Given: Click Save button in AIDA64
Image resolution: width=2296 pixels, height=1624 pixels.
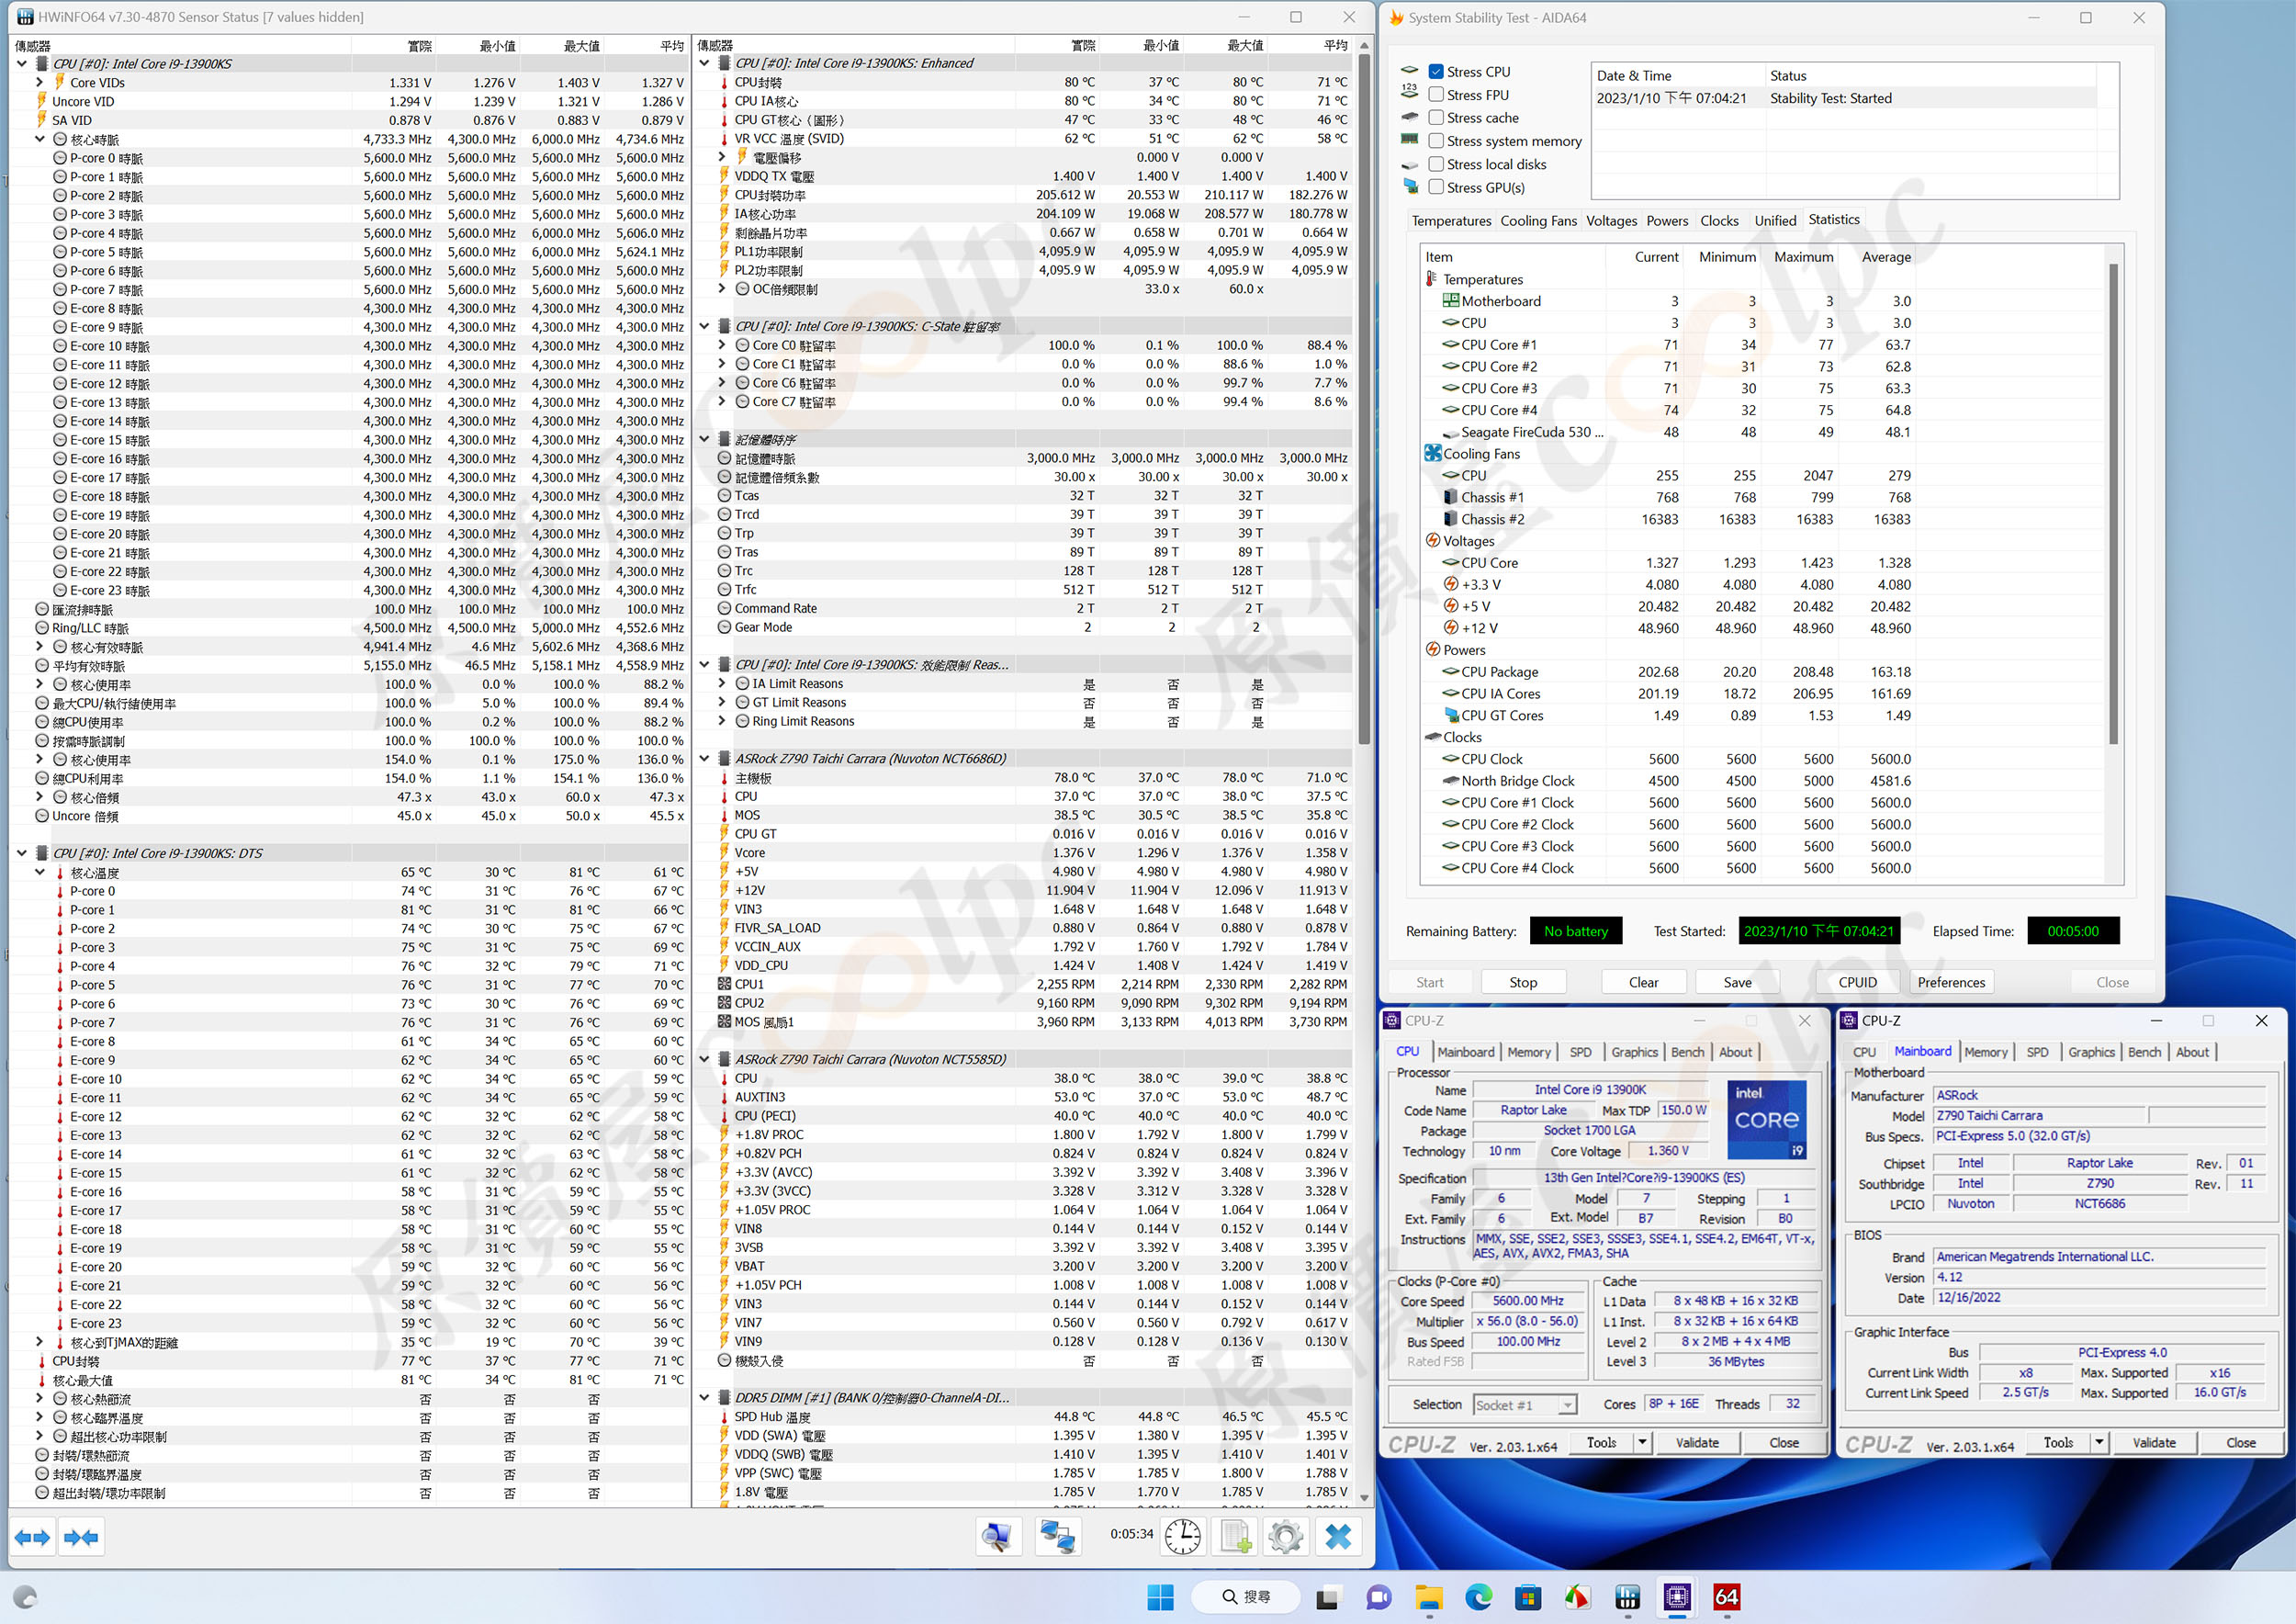Looking at the screenshot, I should [1737, 983].
